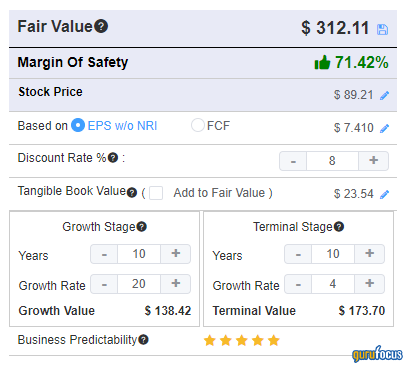Edit the Stock Price with pencil icon
The width and height of the screenshot is (408, 368).
click(x=384, y=96)
